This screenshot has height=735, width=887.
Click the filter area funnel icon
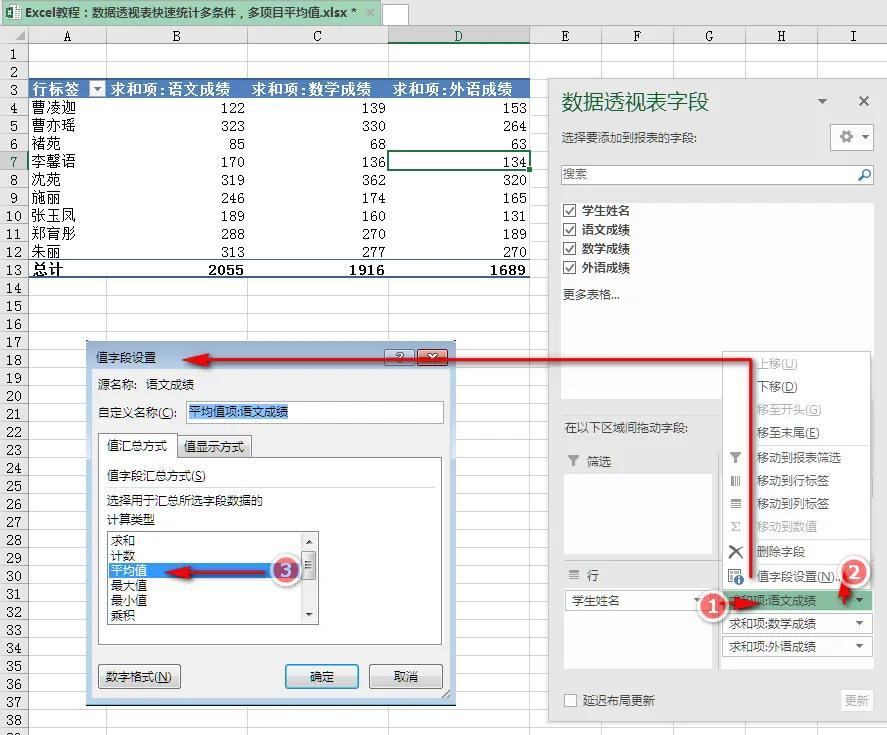[573, 461]
